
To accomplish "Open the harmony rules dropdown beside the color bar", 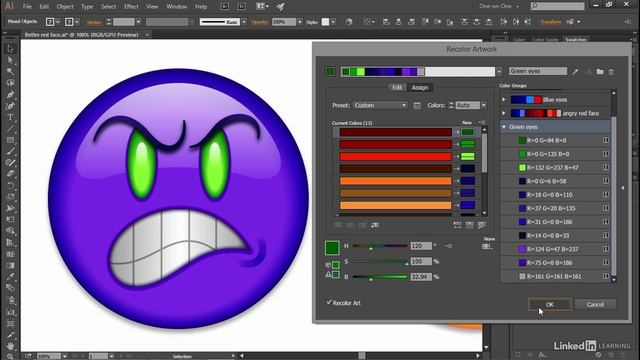I will point(499,72).
